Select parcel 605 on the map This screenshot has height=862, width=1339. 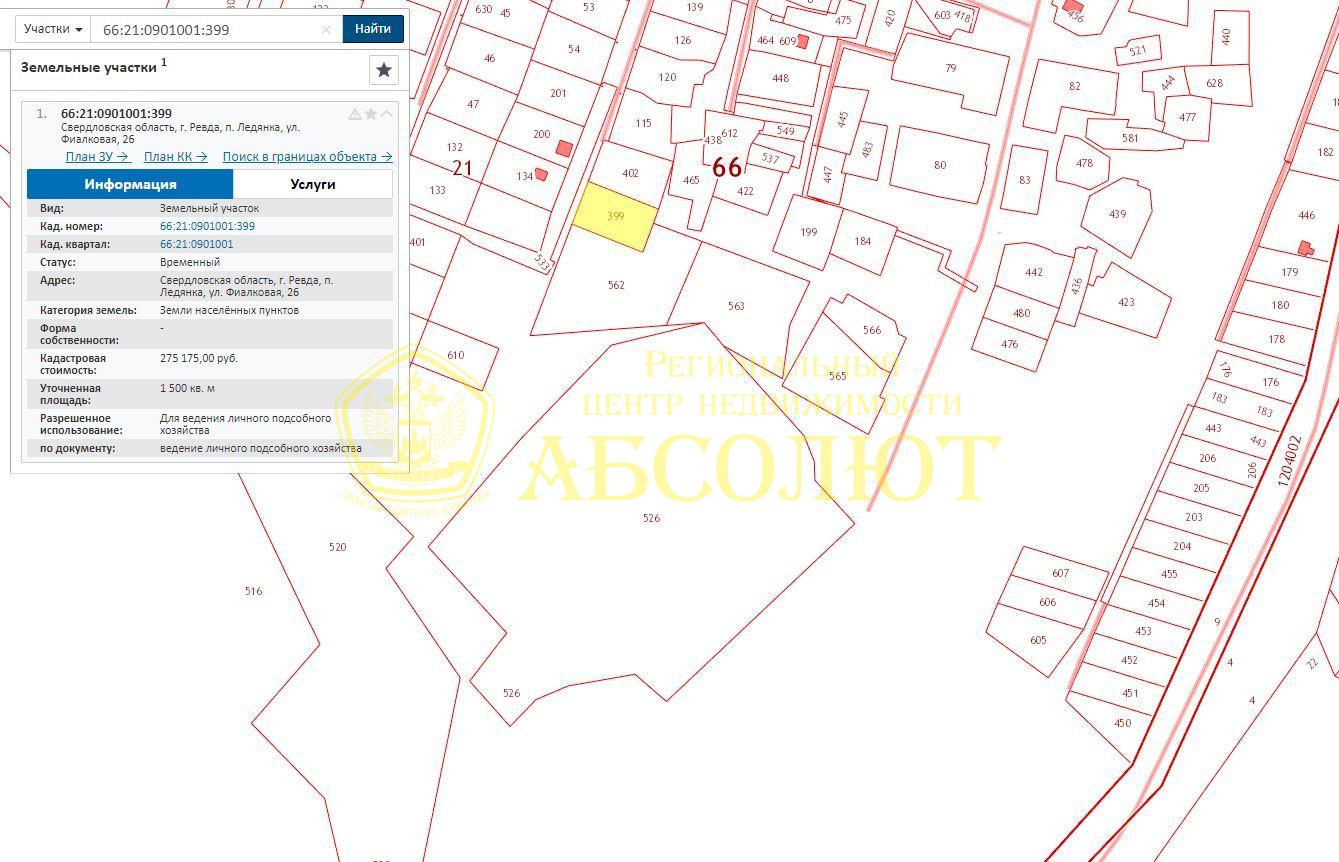[x=1038, y=640]
